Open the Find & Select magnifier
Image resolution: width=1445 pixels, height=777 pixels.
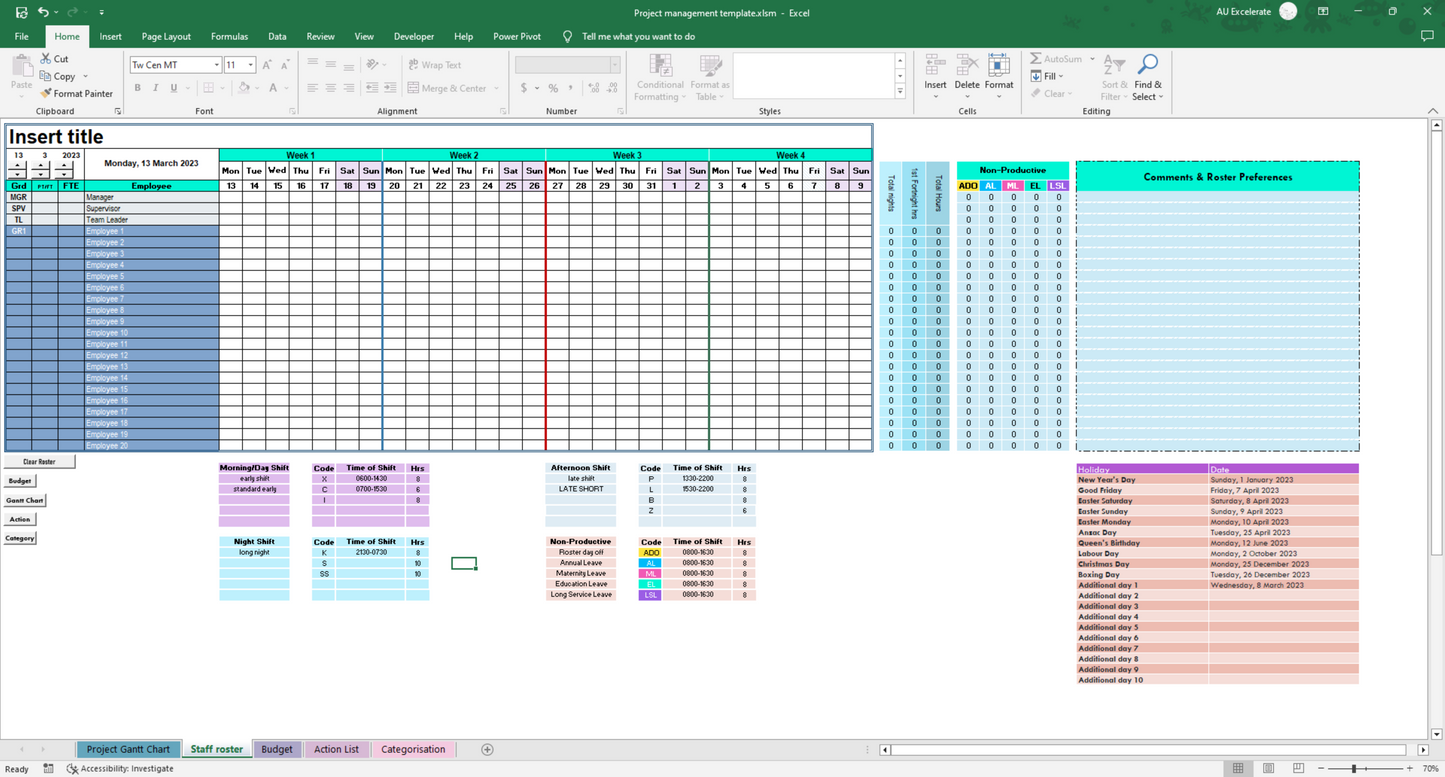[1148, 77]
